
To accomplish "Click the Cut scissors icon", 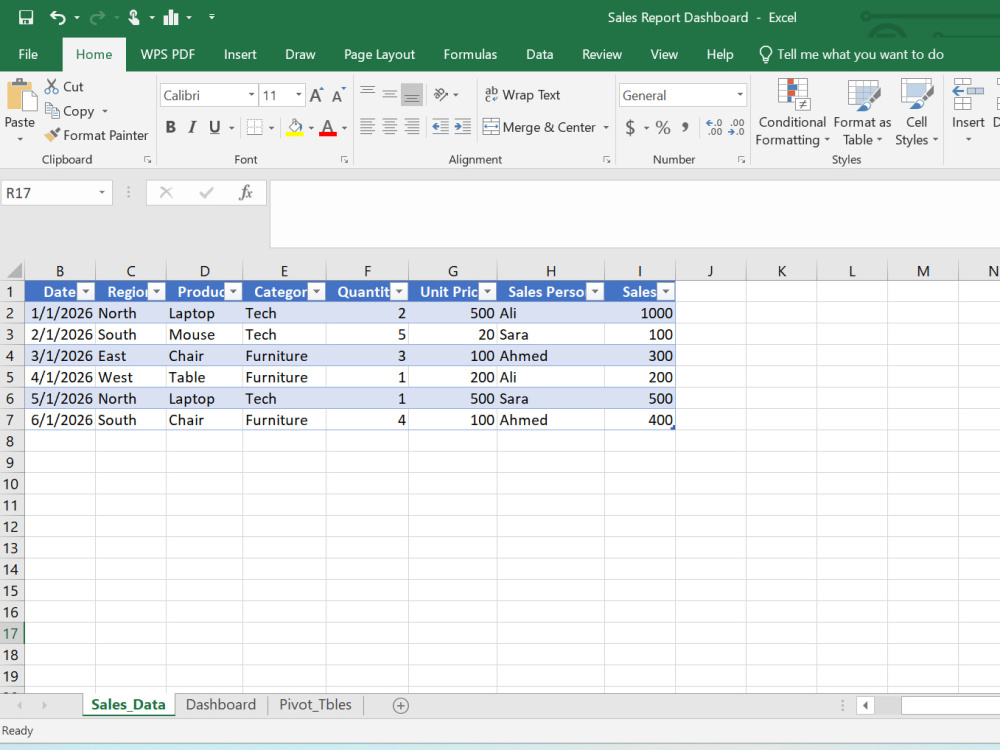I will point(52,86).
